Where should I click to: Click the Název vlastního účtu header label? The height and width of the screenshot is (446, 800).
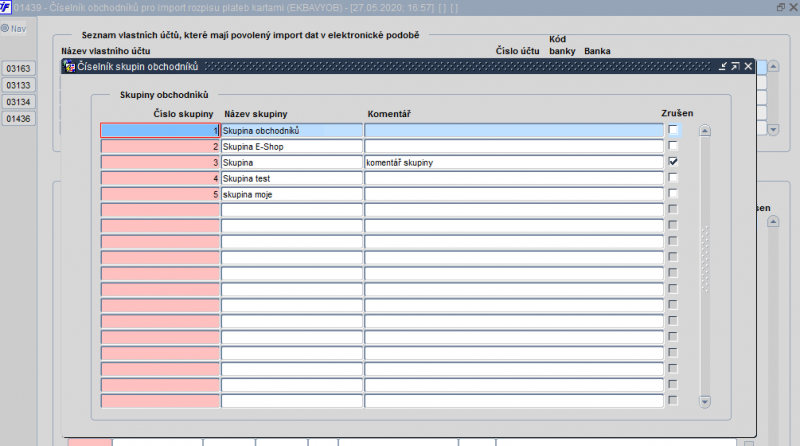tap(106, 51)
